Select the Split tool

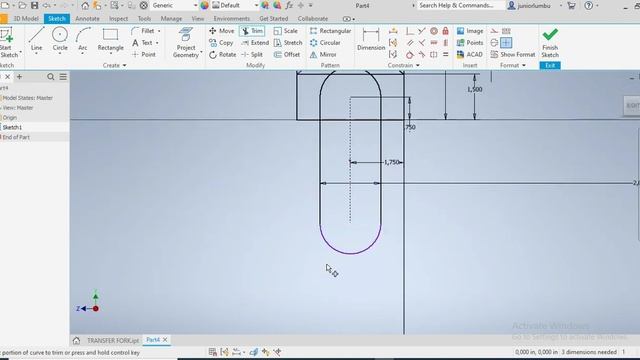[x=252, y=54]
